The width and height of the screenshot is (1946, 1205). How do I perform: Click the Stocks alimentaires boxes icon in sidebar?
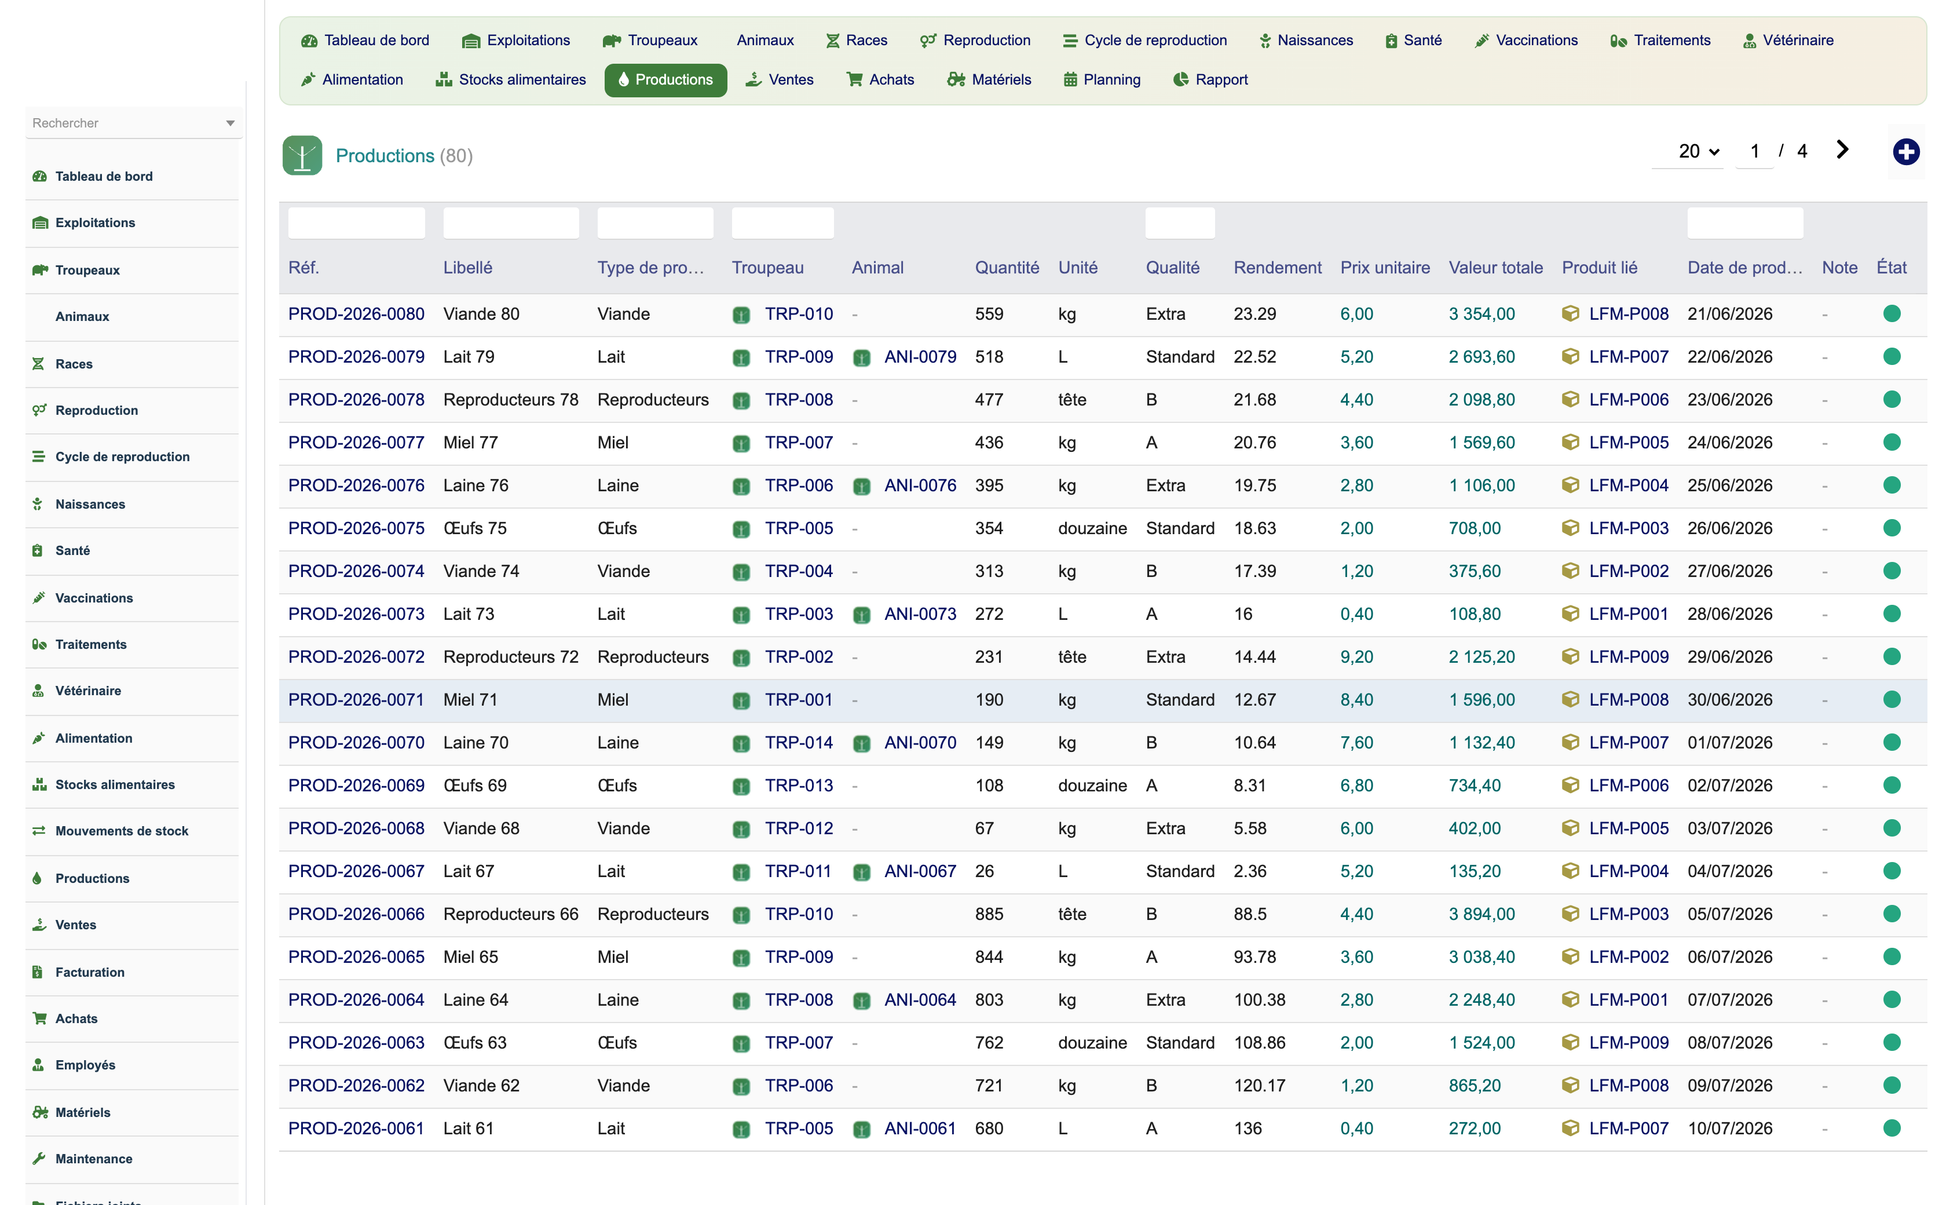(x=39, y=785)
